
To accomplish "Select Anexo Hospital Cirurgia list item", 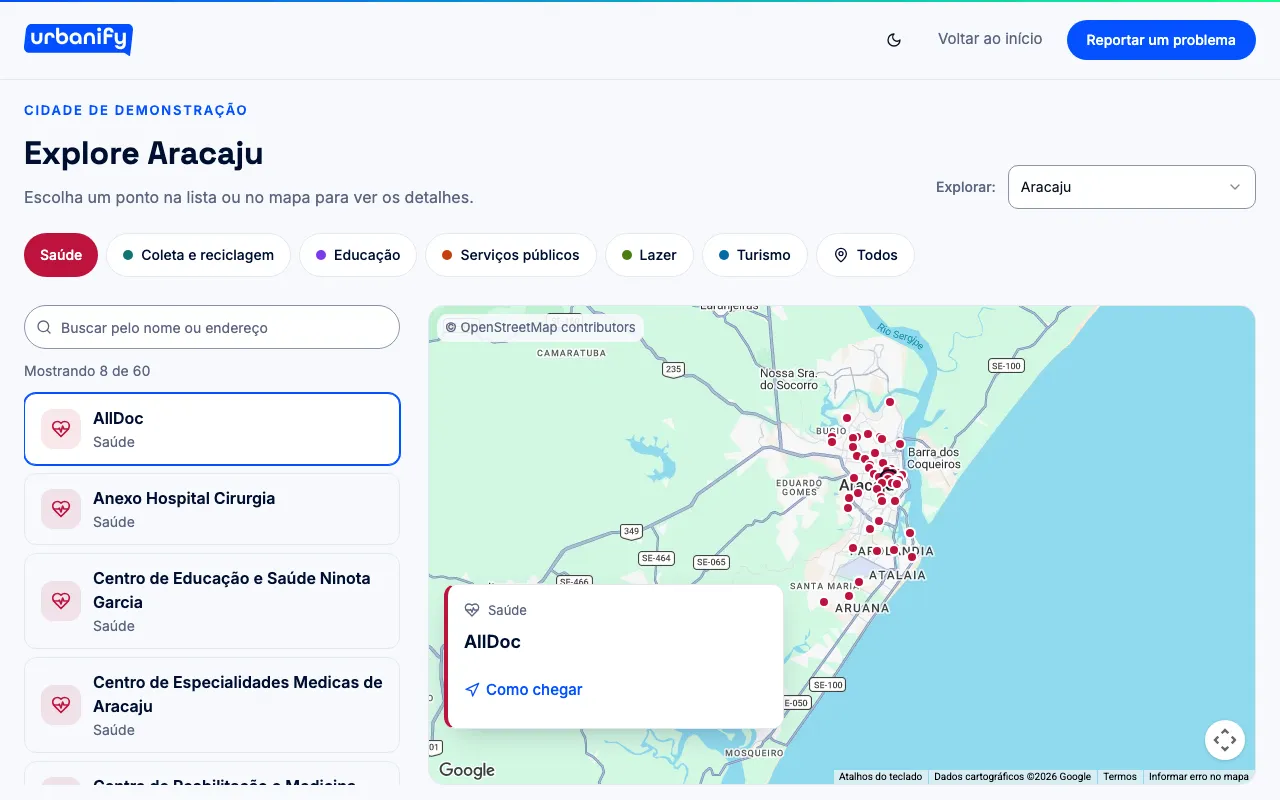I will pos(212,509).
